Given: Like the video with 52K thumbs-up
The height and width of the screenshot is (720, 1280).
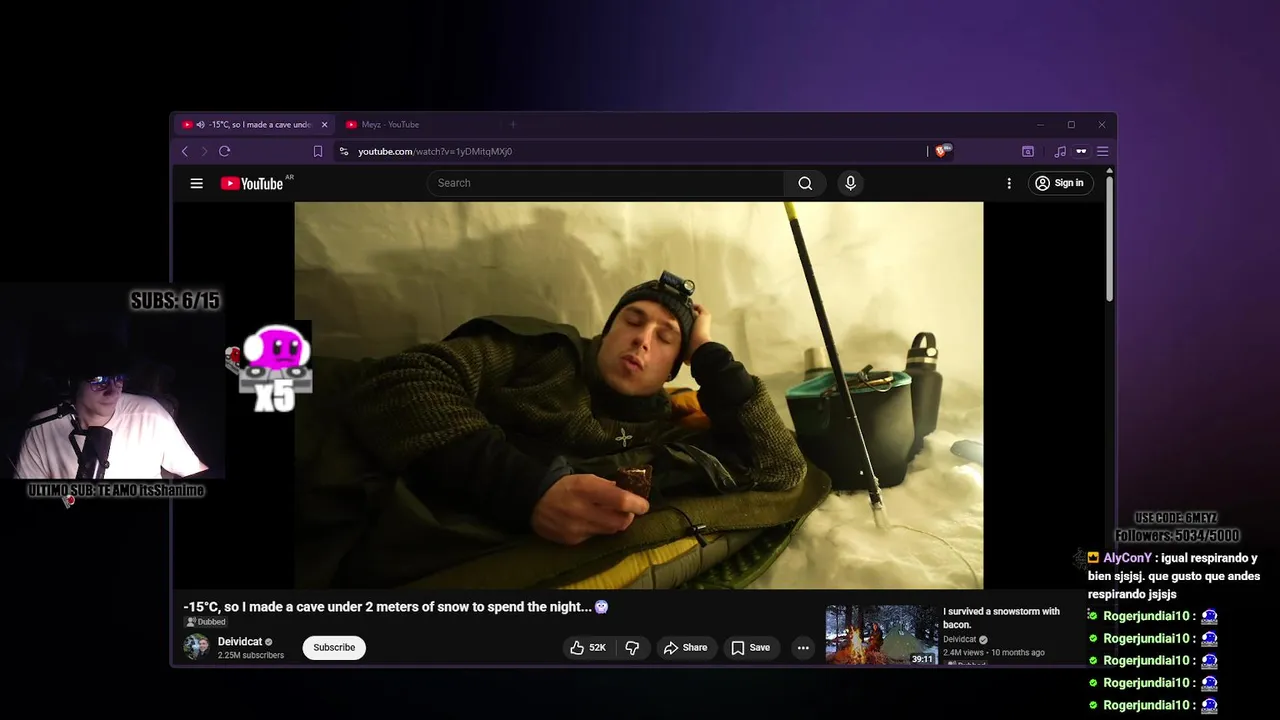Looking at the screenshot, I should 588,648.
